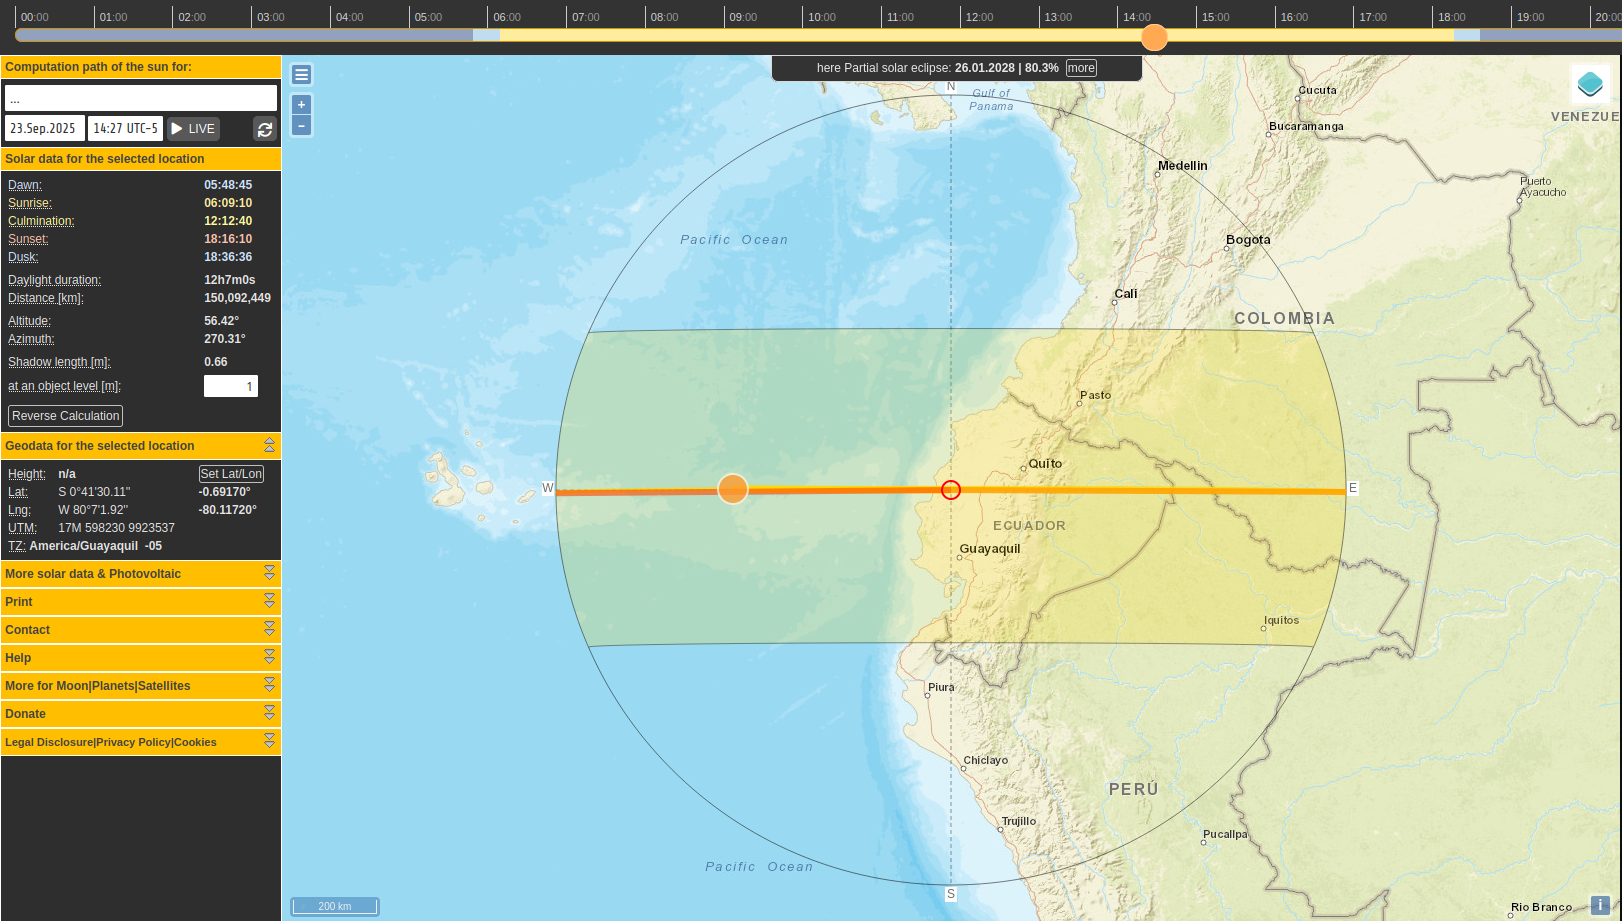This screenshot has height=921, width=1622.
Task: Collapse the Geodata for the selected location section
Action: [x=269, y=445]
